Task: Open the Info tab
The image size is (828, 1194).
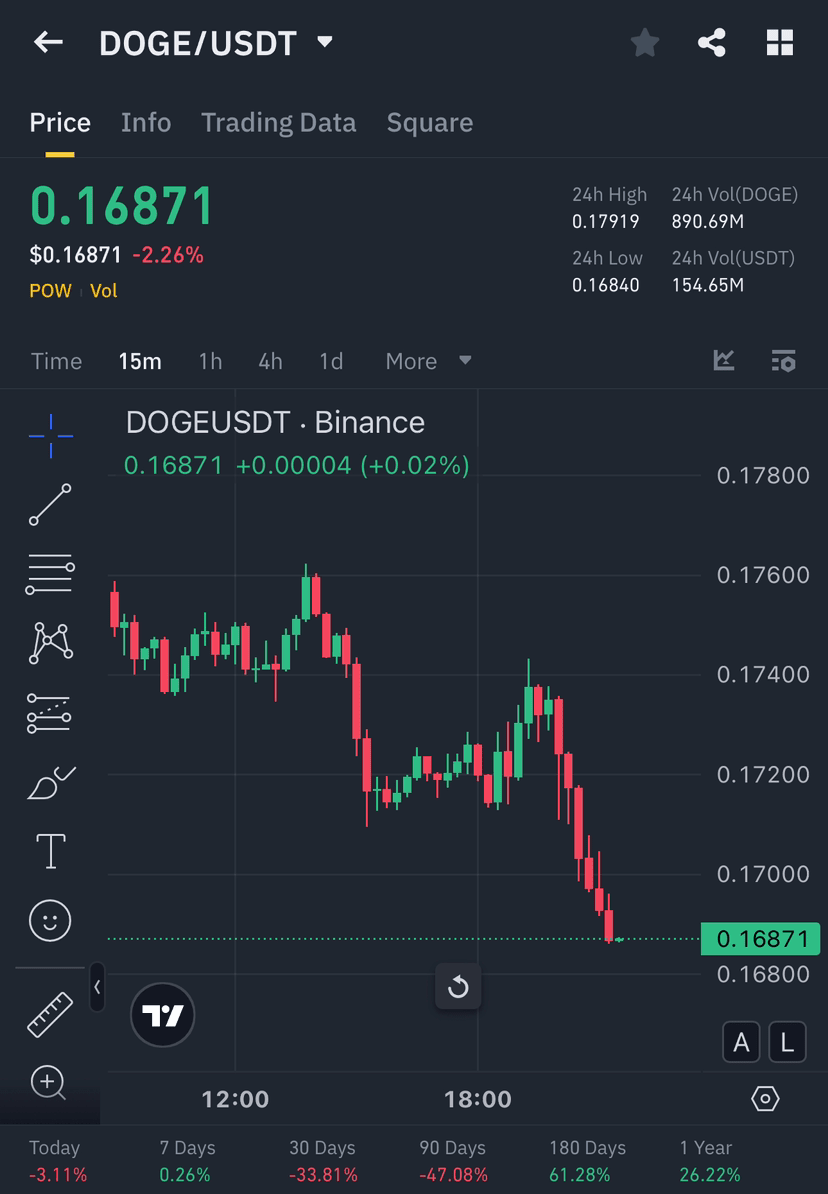Action: [x=146, y=122]
